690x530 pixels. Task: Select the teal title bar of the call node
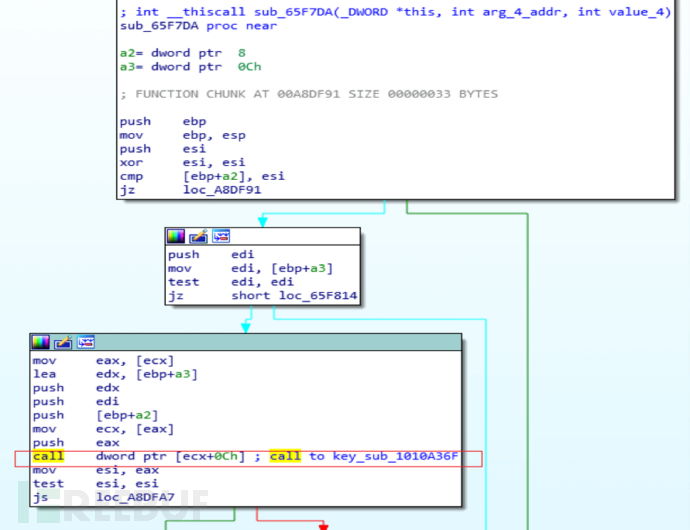tap(246, 342)
